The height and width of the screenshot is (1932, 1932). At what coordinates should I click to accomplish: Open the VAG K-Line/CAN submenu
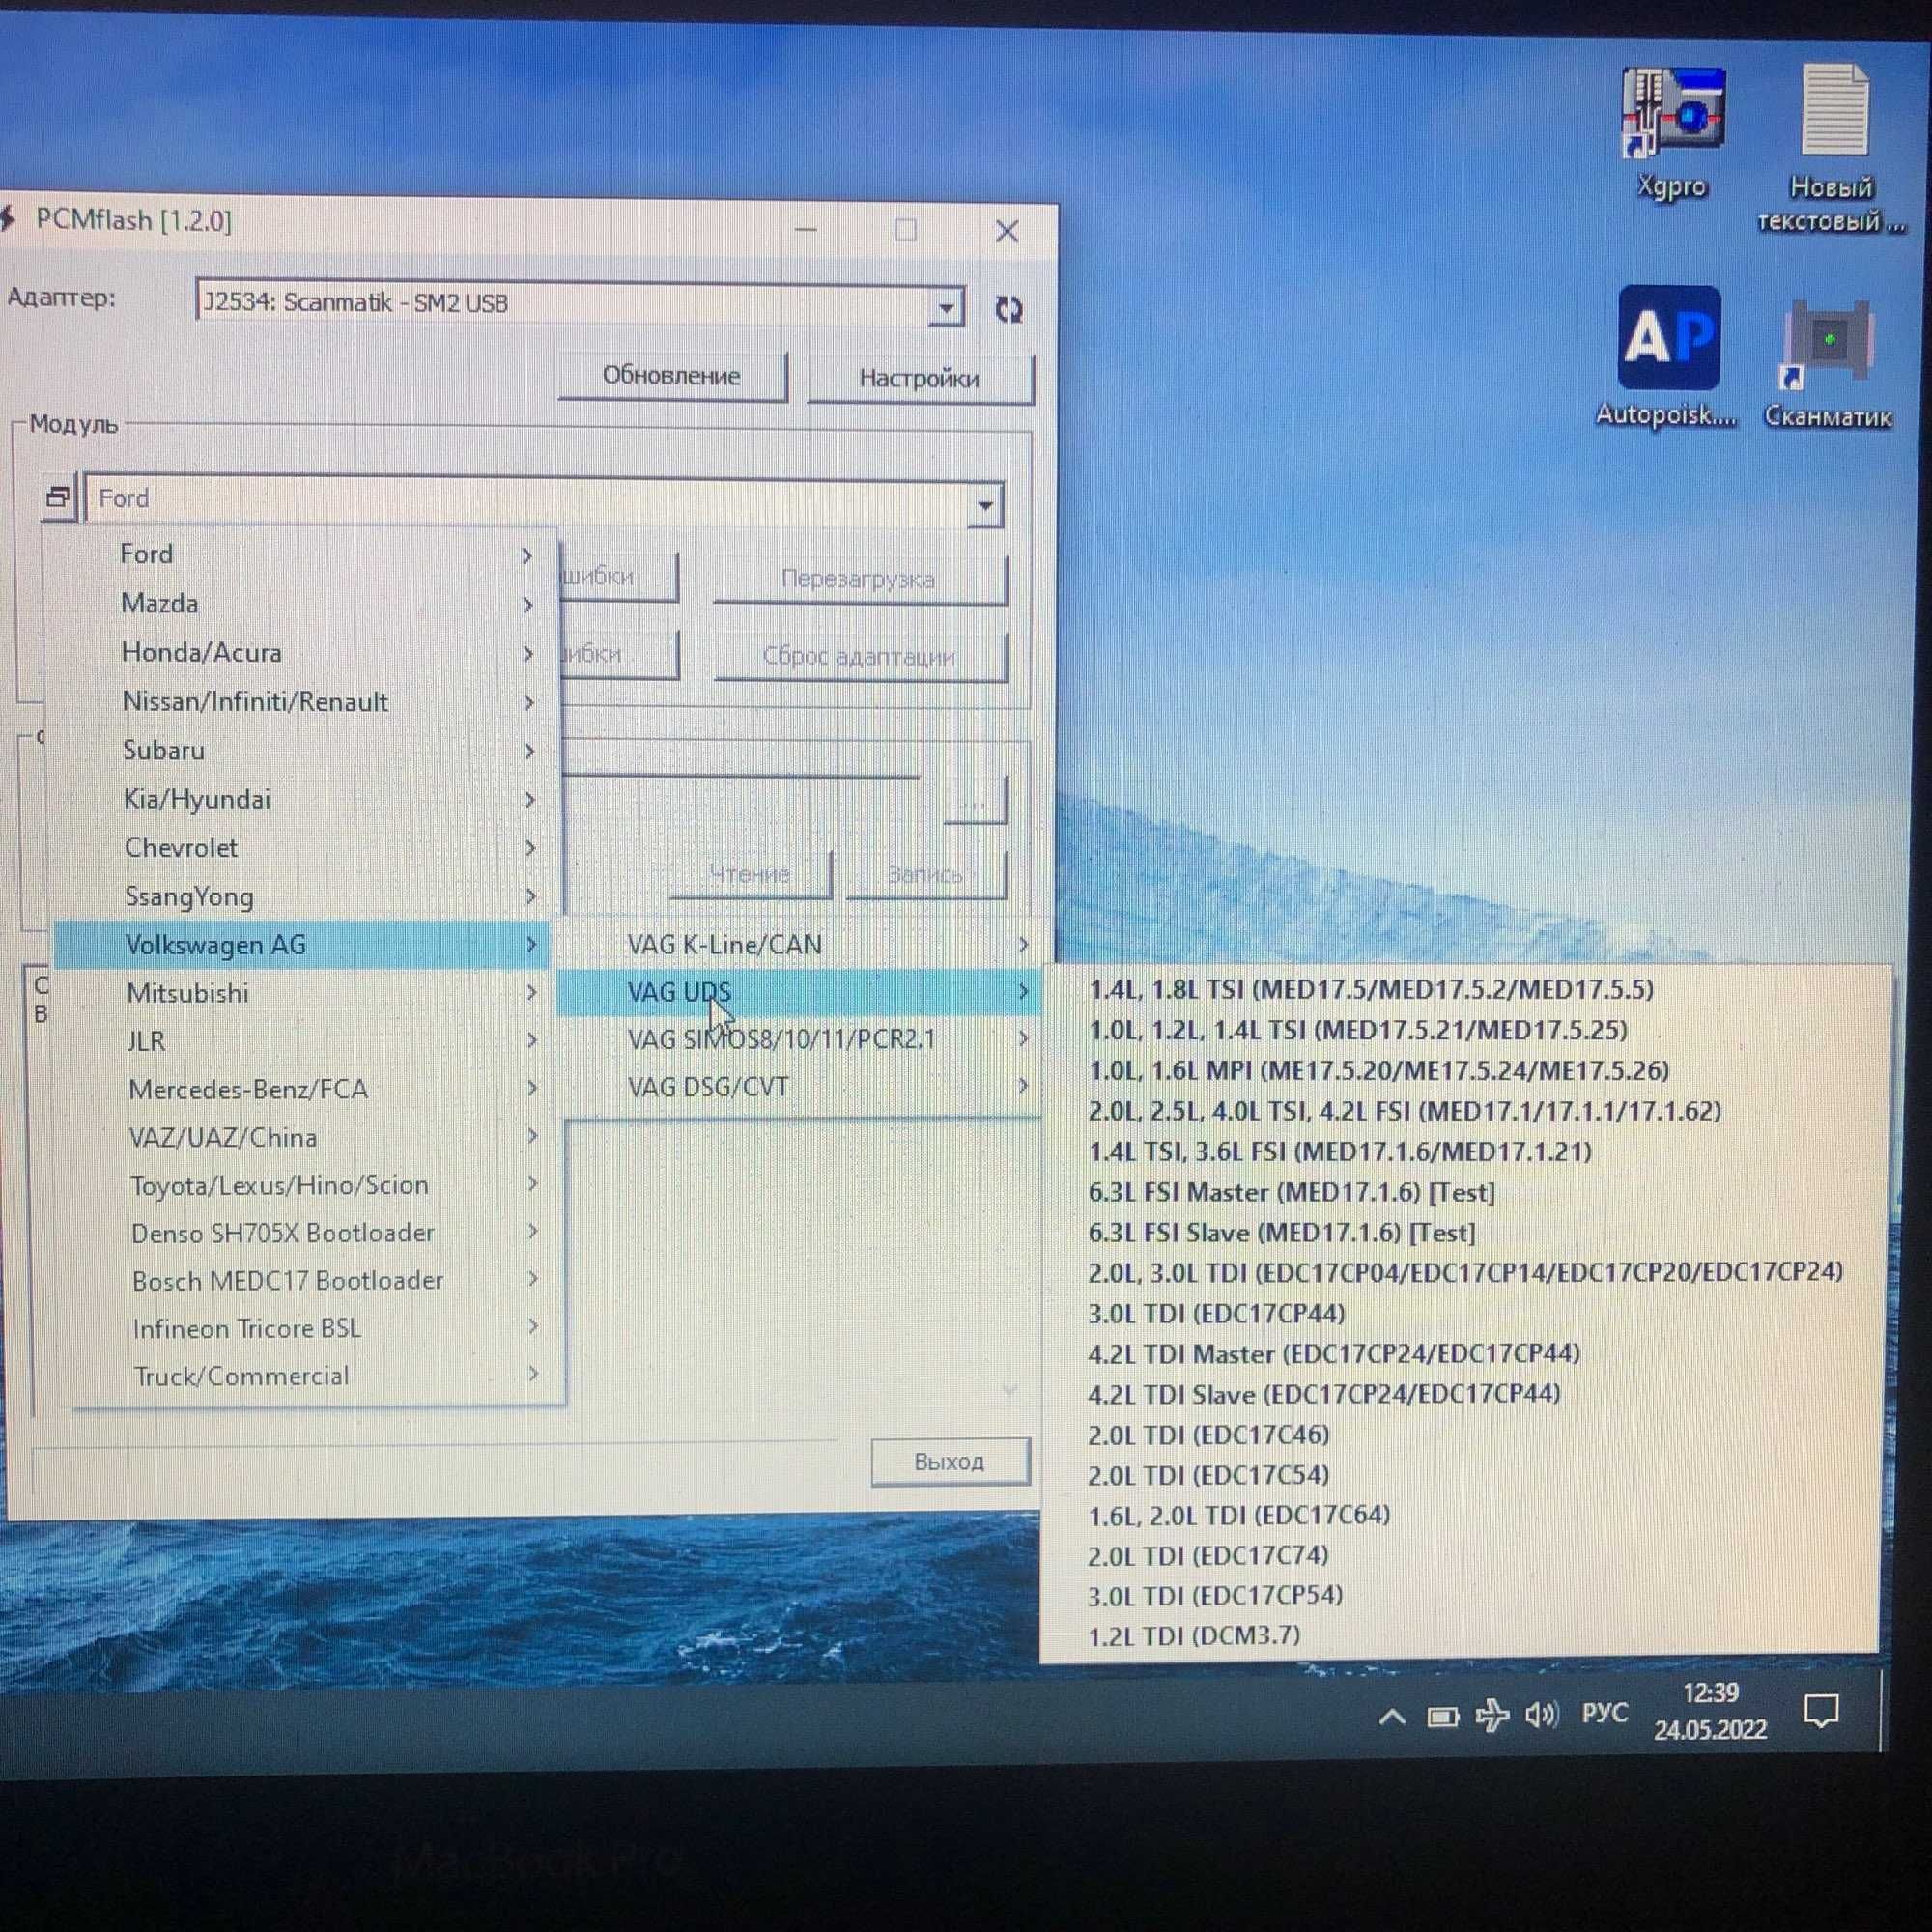pyautogui.click(x=799, y=944)
